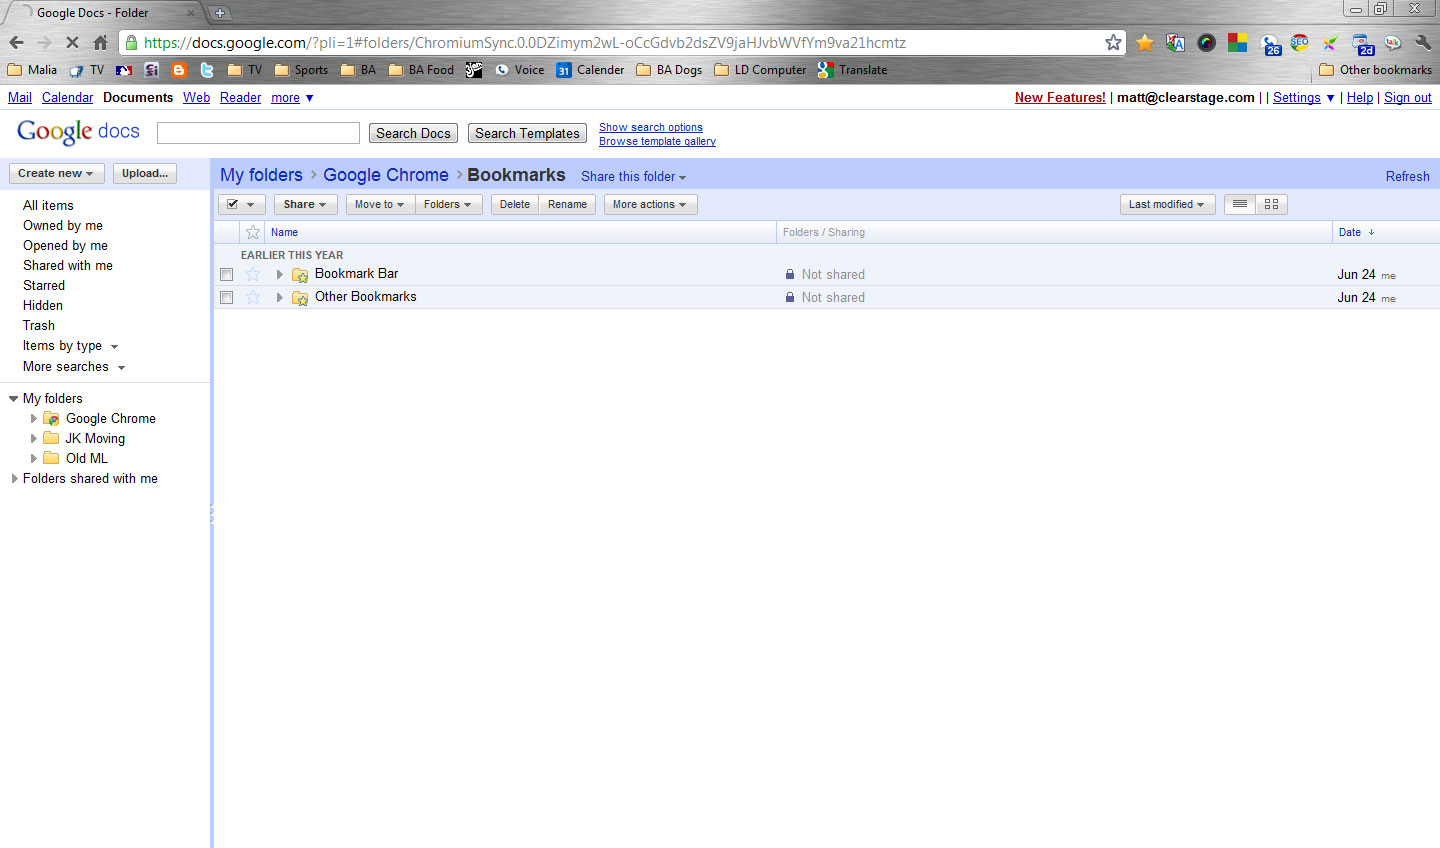Star the Bookmark Bar folder
Screen dimensions: 1440x848
pos(253,274)
